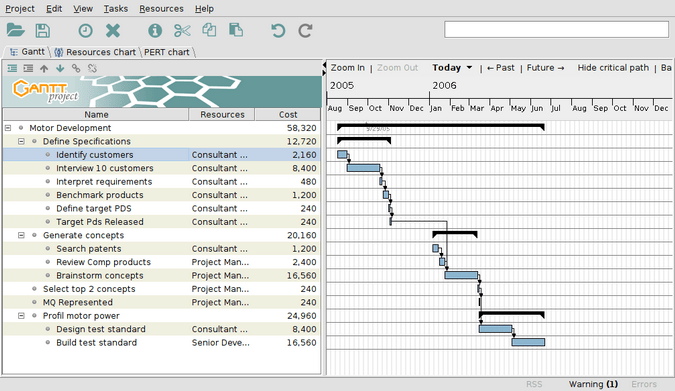Delete task with the X icon
Viewport: 675px width, 391px height.
(113, 31)
